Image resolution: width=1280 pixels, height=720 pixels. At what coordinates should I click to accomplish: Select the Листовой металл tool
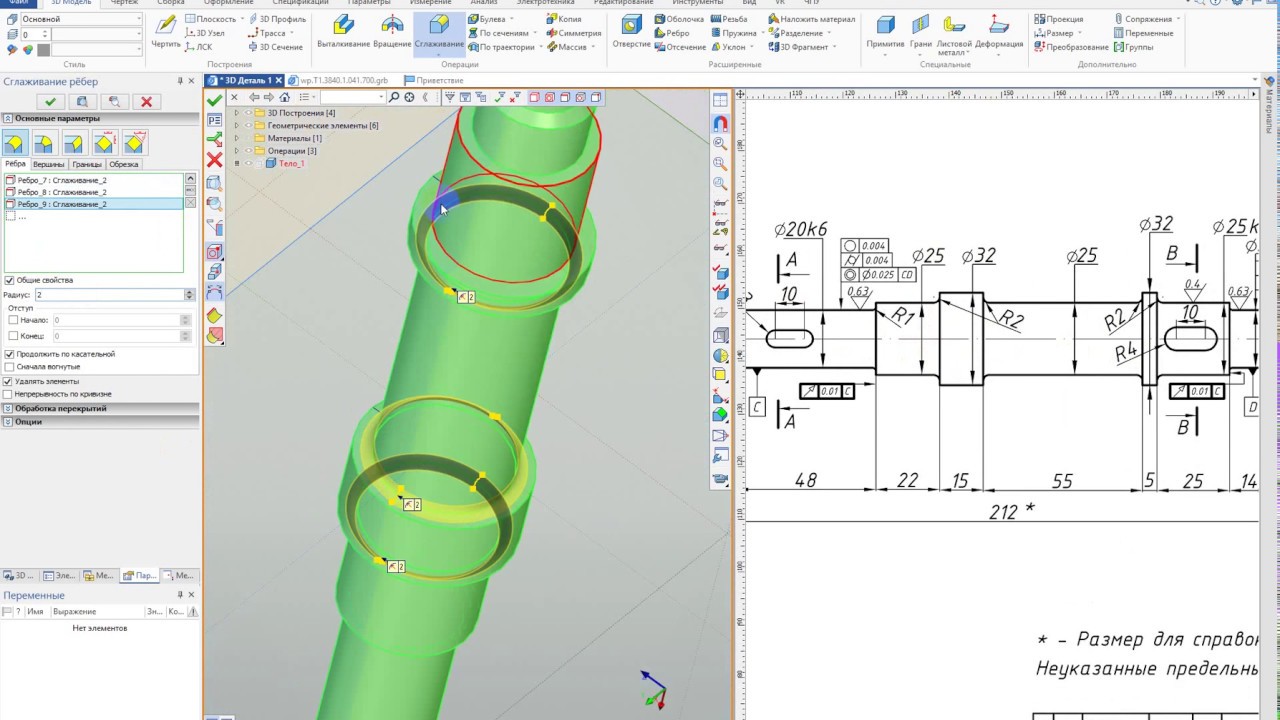pos(954,34)
